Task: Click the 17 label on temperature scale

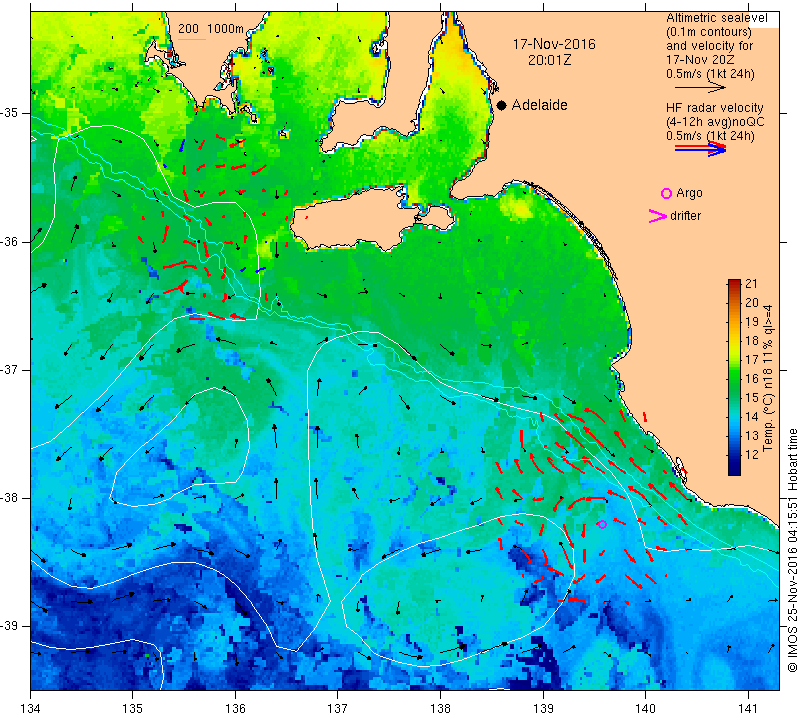Action: point(752,359)
